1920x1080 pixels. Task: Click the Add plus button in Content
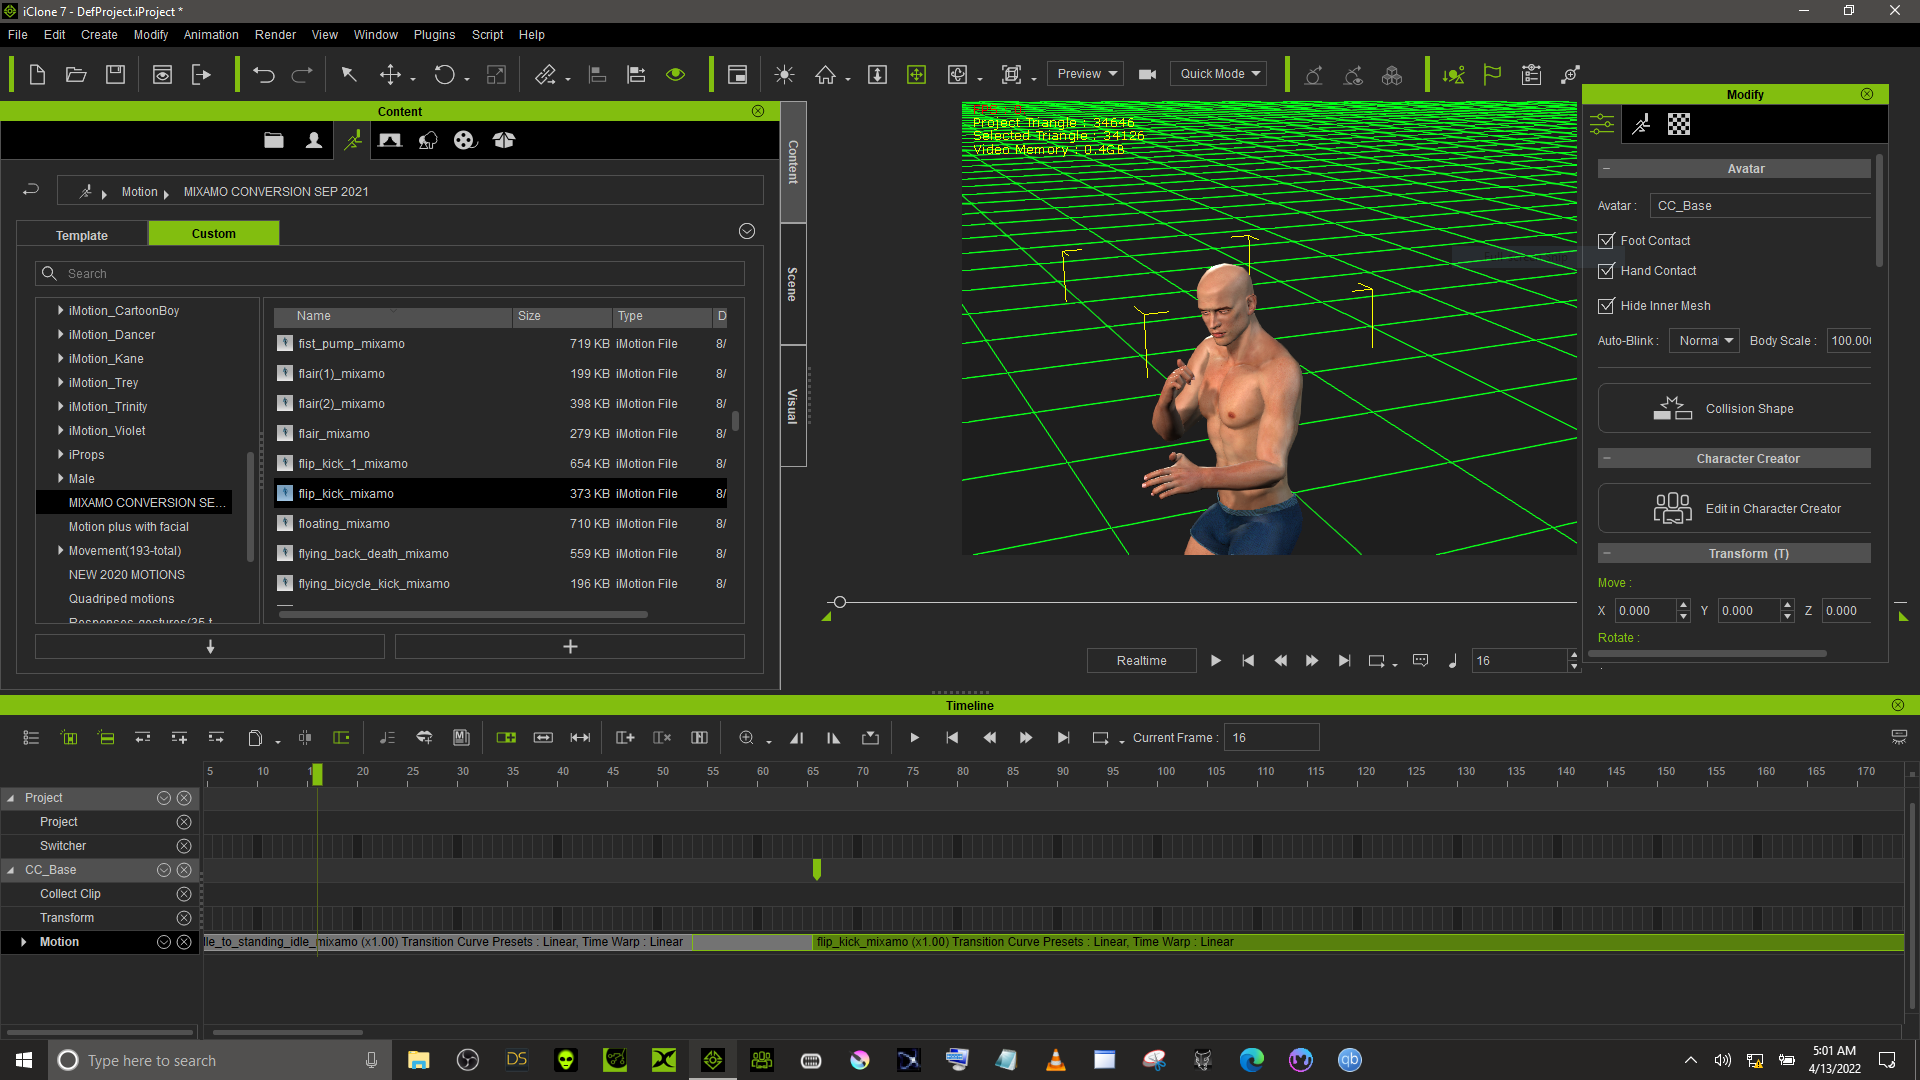tap(570, 648)
